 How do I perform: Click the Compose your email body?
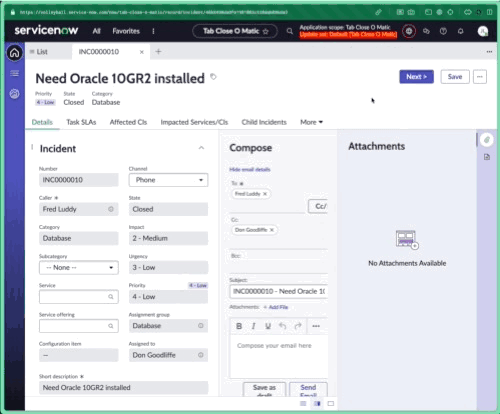pos(279,357)
